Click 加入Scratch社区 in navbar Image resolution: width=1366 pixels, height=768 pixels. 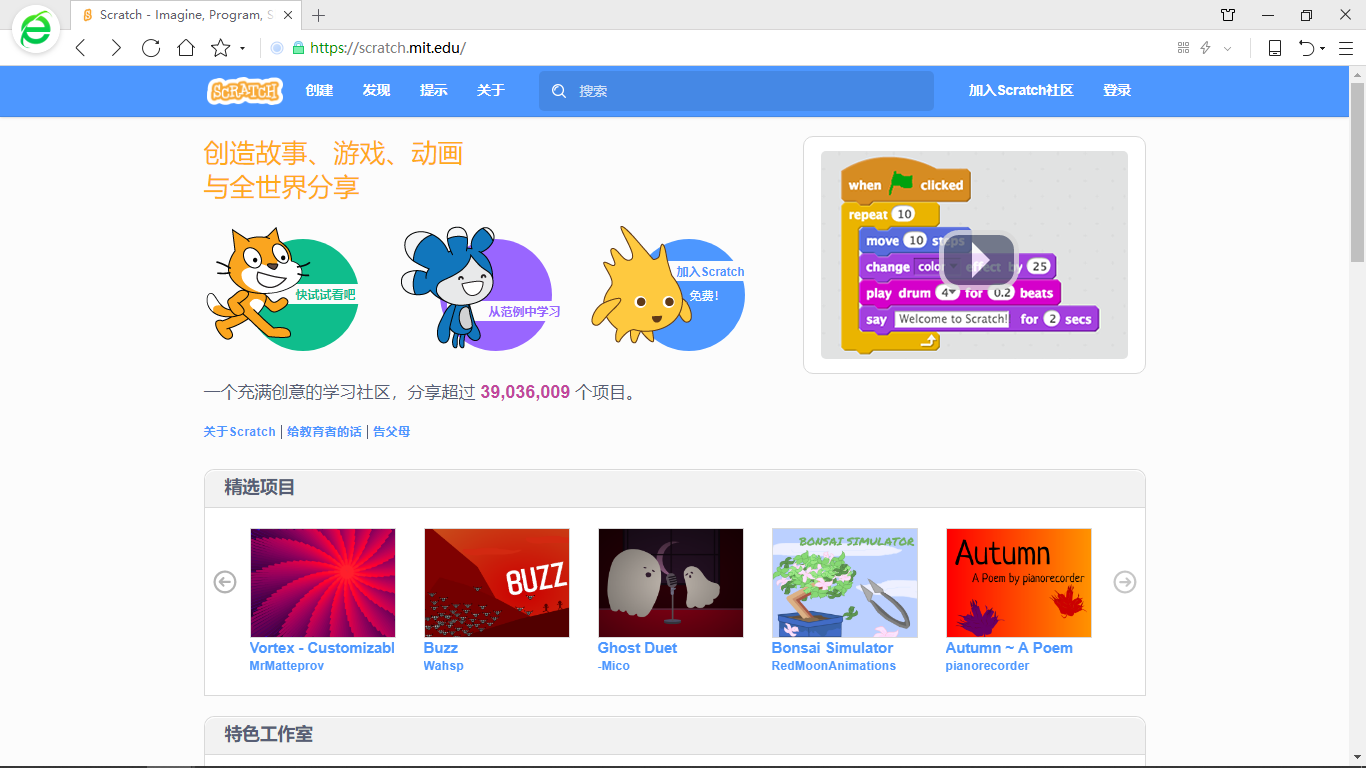click(x=1020, y=91)
